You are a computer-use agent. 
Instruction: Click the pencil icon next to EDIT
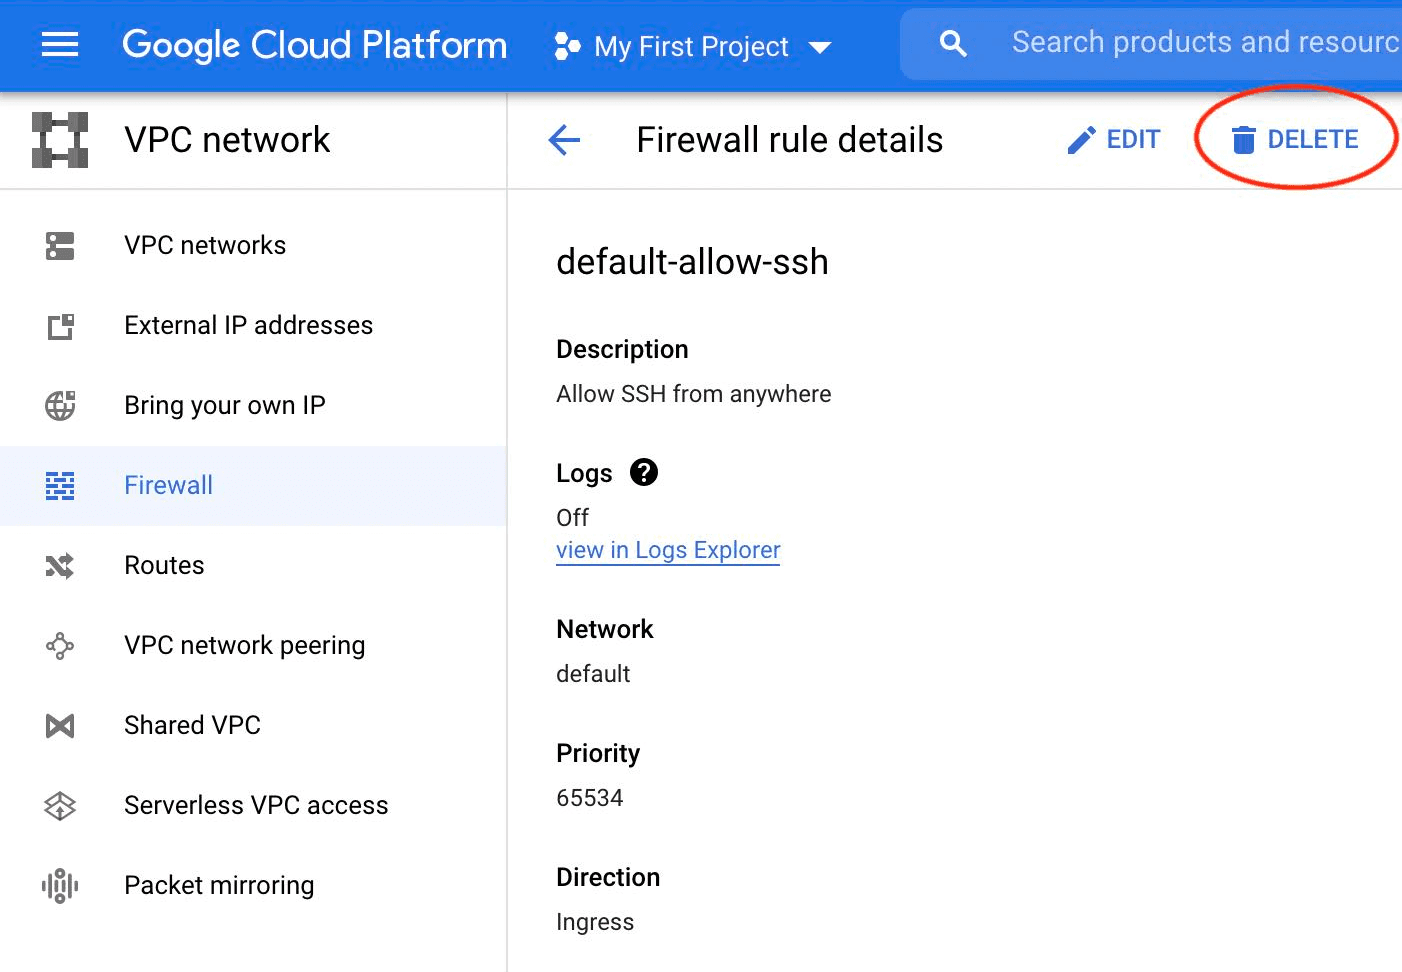coord(1081,139)
